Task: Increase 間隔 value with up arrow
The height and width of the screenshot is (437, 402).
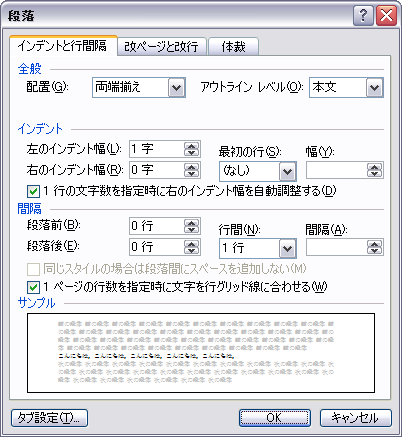Action: 375,244
